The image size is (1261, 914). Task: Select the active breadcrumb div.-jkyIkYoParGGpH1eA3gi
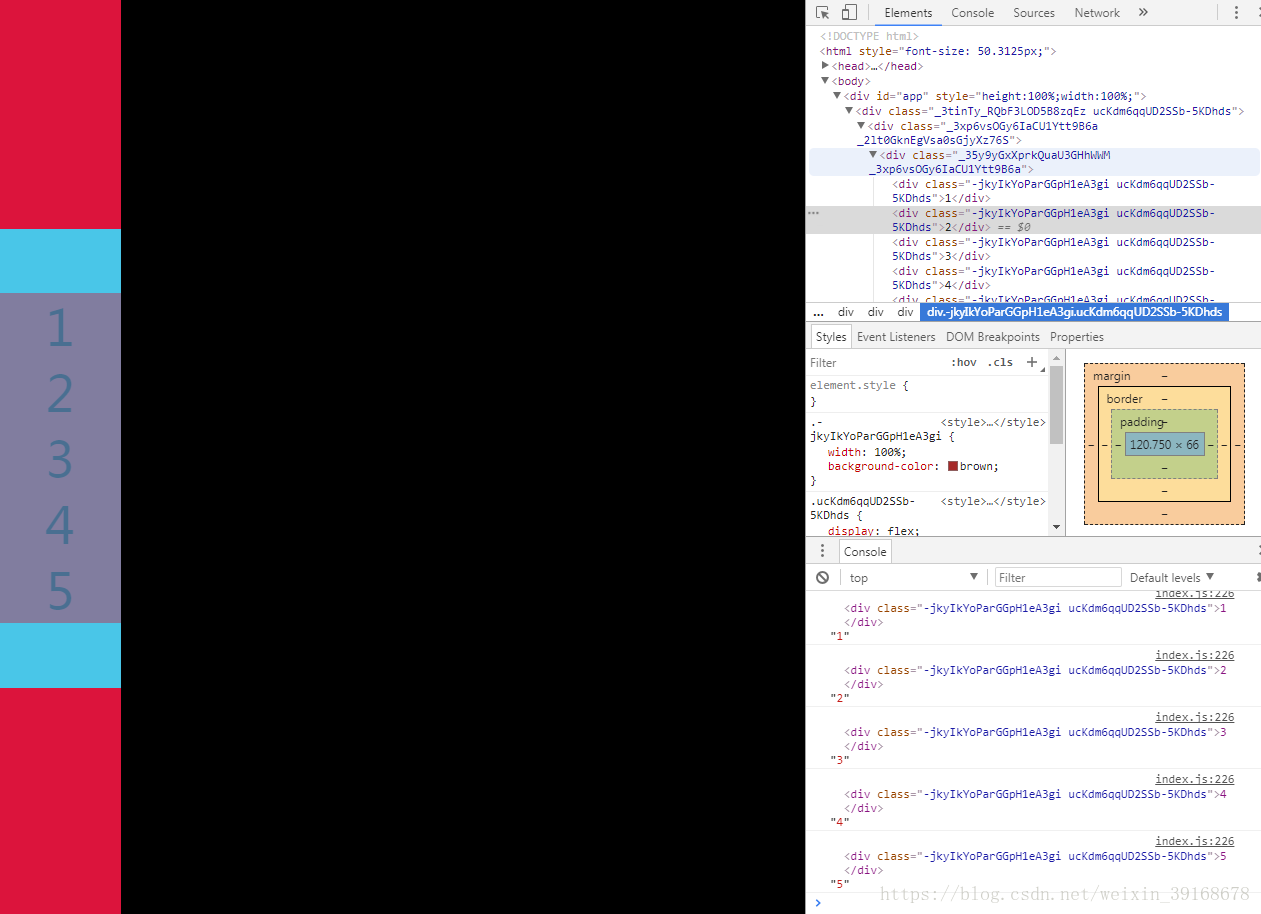(1074, 312)
